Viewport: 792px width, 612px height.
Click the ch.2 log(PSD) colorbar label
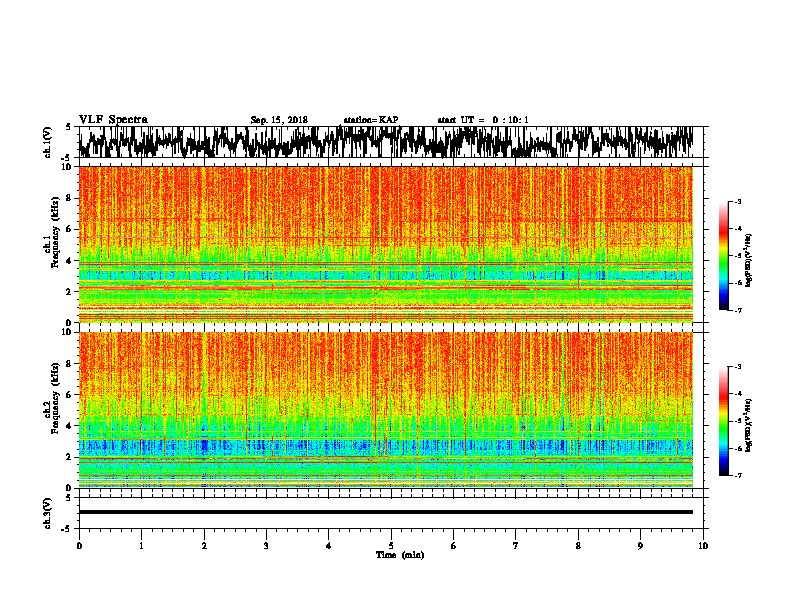pos(749,426)
